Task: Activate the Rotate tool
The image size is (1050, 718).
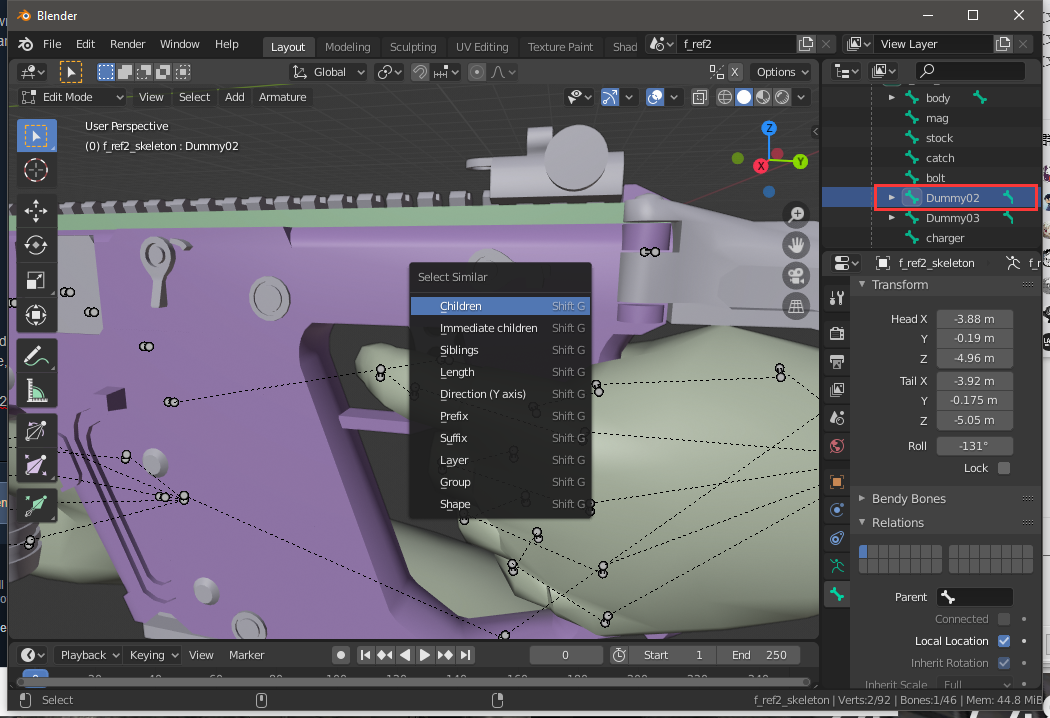Action: coord(36,245)
